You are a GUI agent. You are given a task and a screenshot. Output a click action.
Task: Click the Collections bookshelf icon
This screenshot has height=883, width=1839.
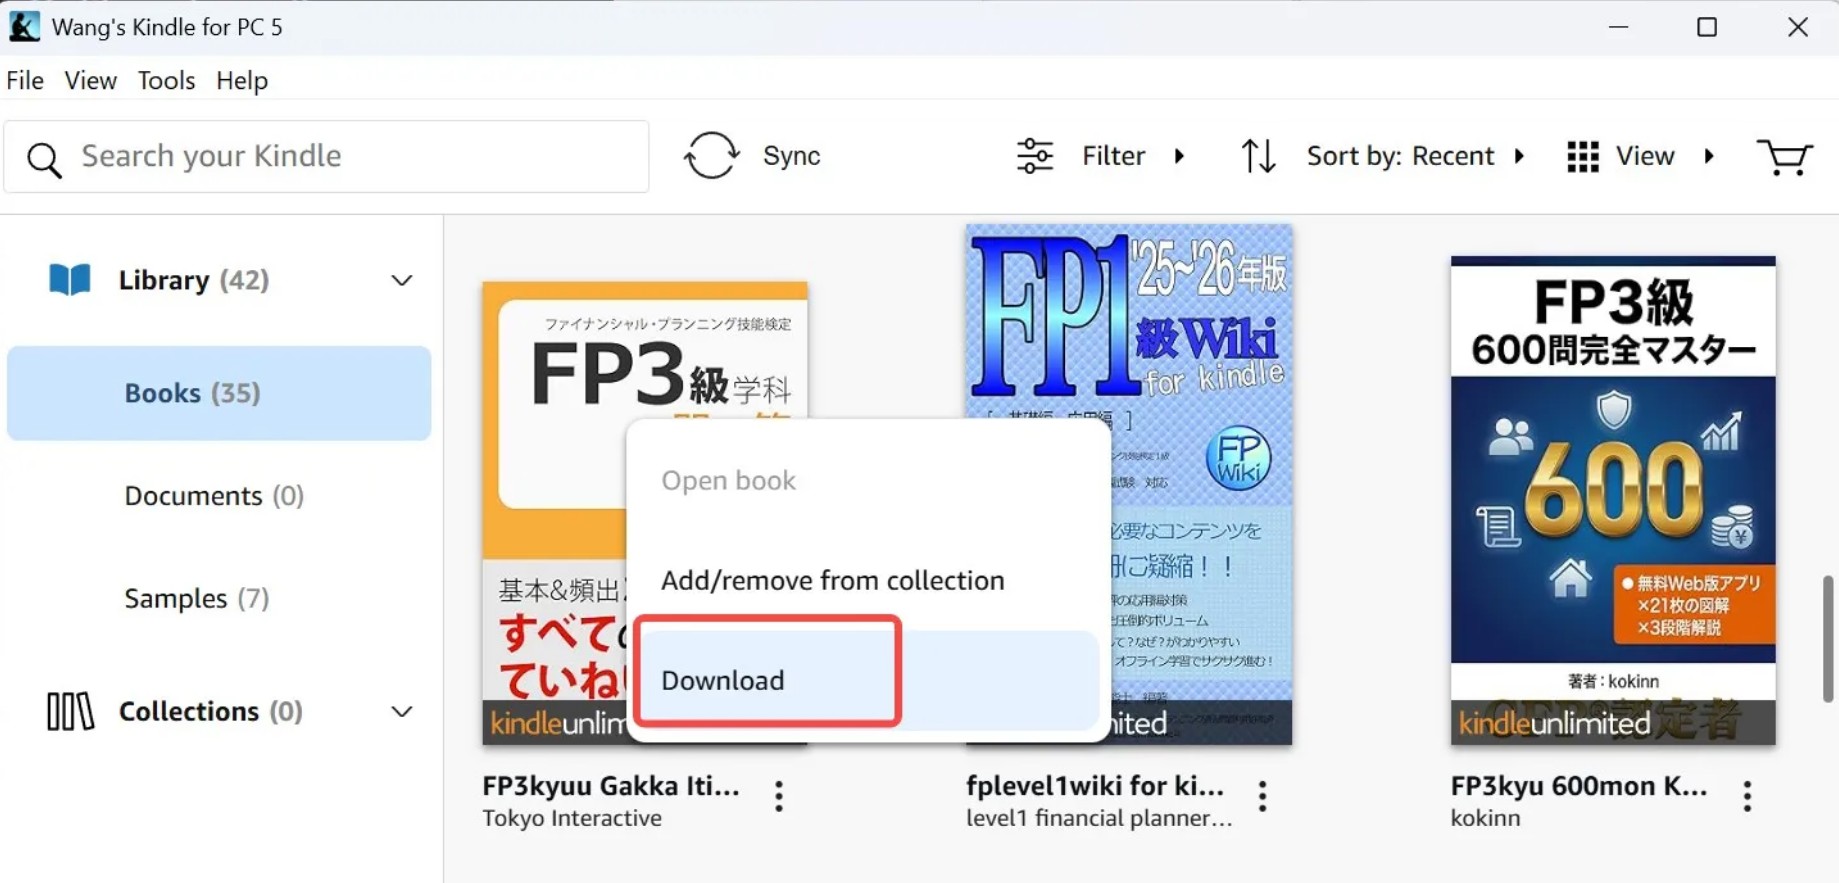tap(70, 712)
